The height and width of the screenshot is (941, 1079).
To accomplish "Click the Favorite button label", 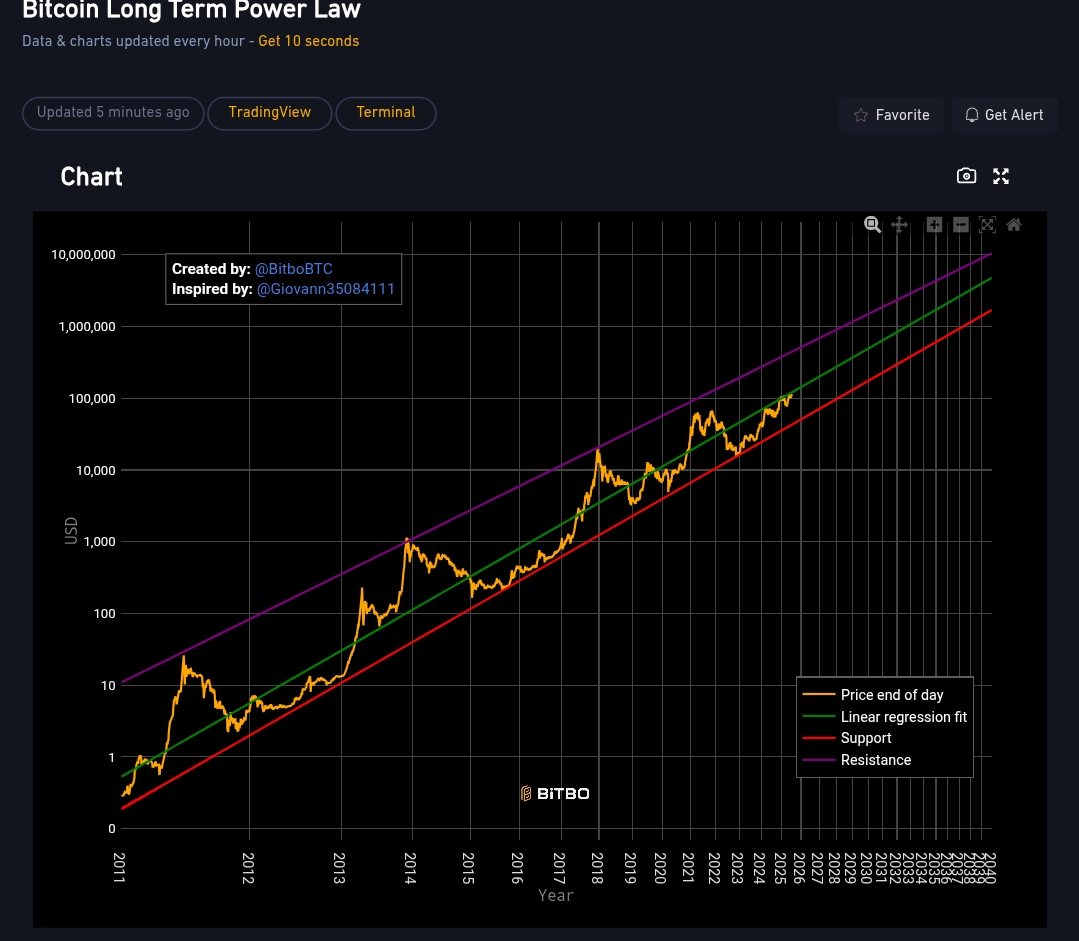I will pos(902,115).
